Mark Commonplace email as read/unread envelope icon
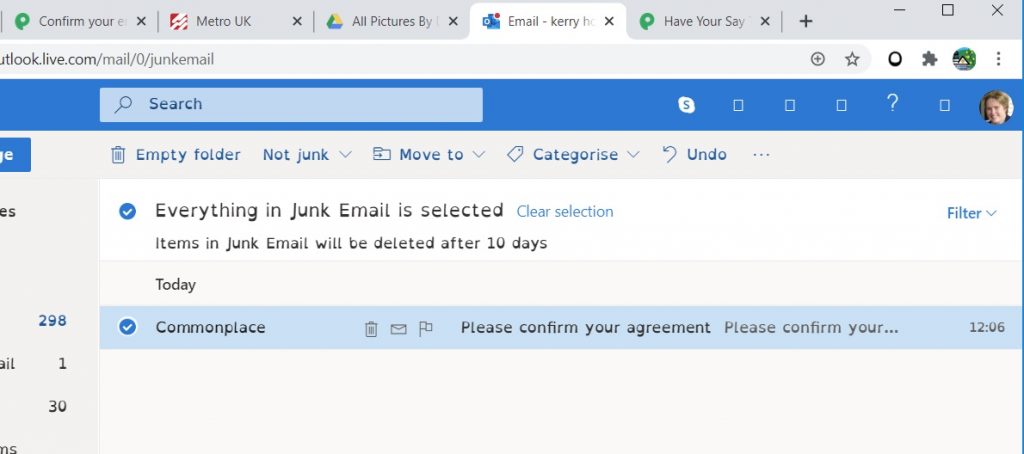The width and height of the screenshot is (1024, 454). coord(398,329)
